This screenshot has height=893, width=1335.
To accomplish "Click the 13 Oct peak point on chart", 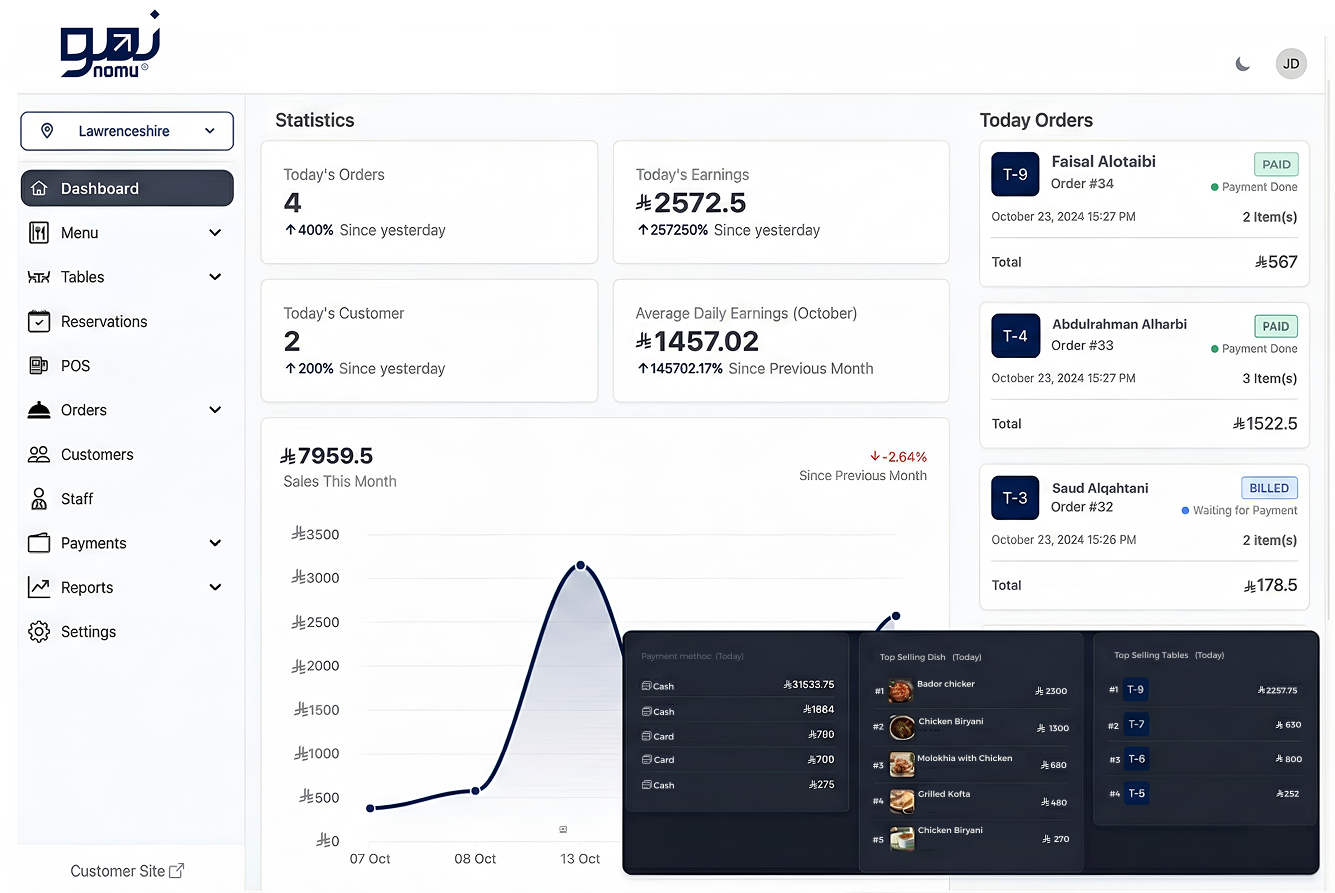I will click(x=580, y=566).
